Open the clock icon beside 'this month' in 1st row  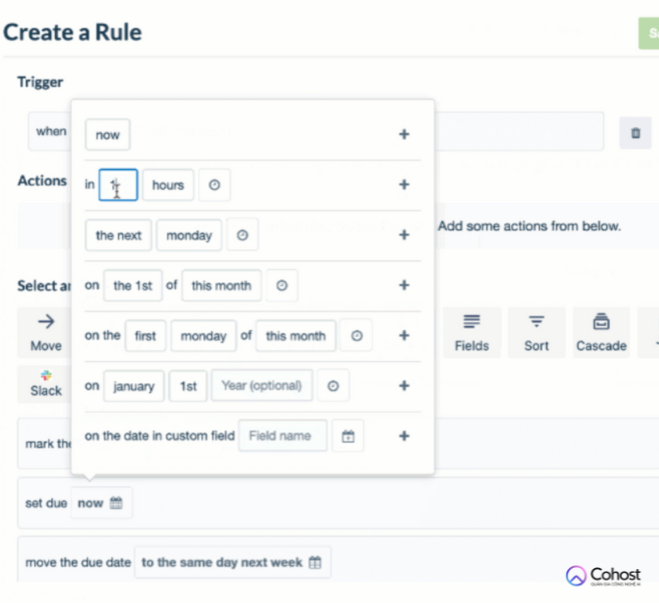pos(282,286)
